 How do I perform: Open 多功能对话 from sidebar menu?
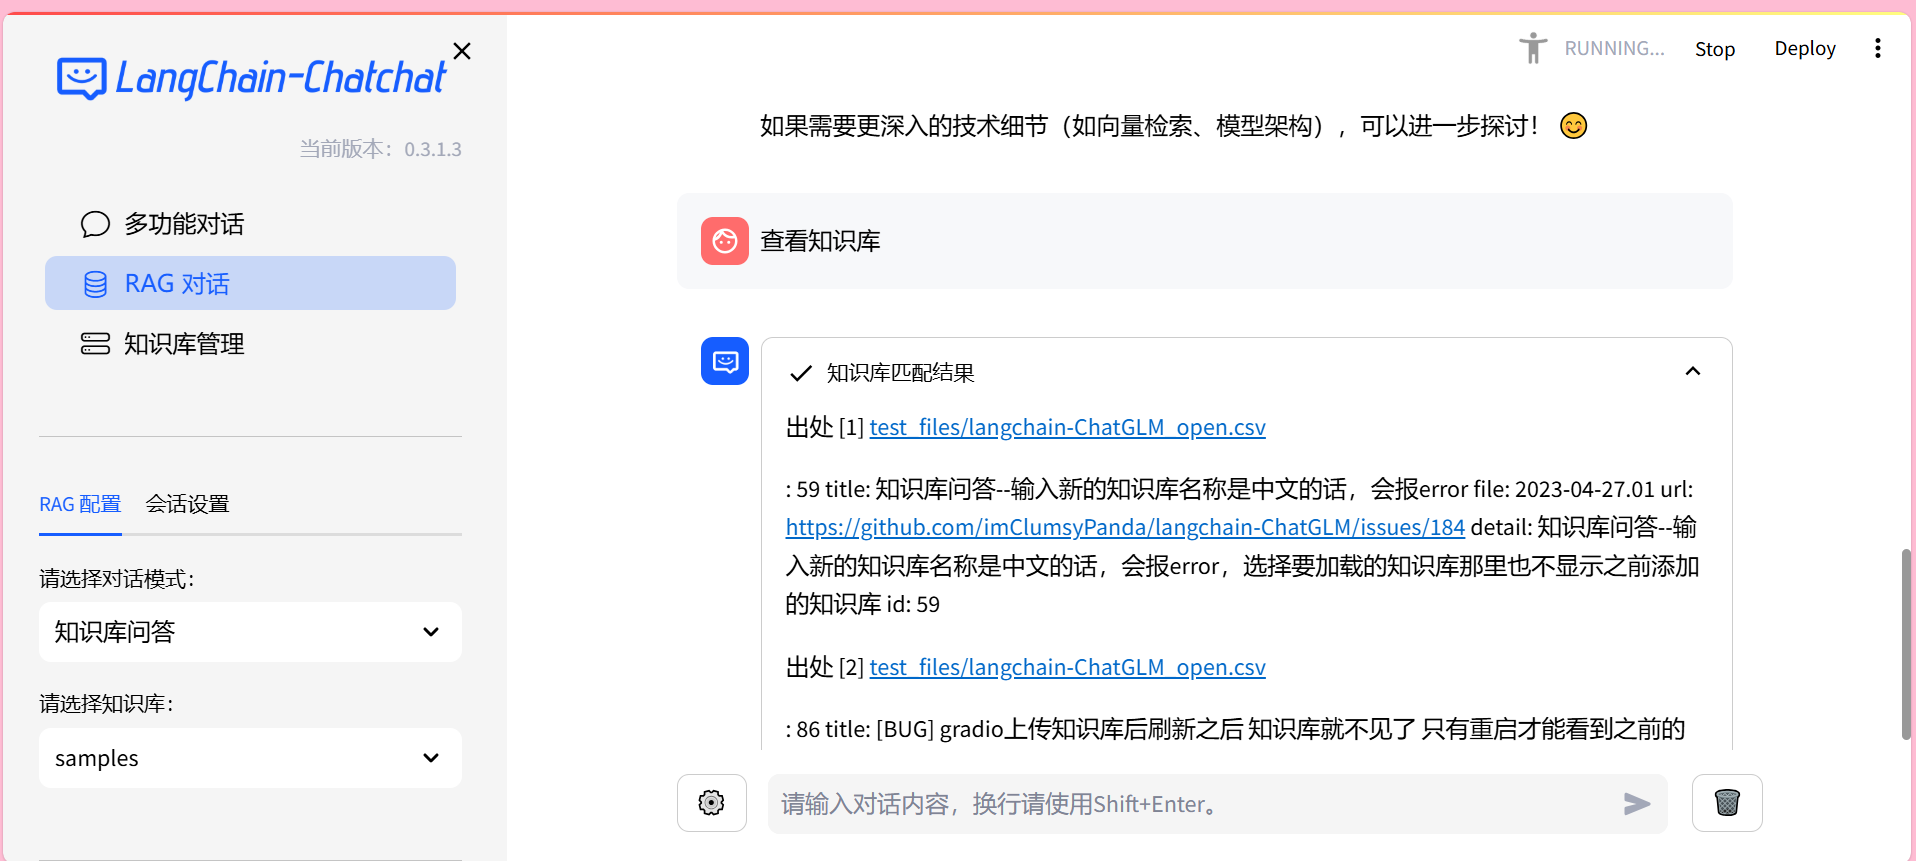point(250,224)
